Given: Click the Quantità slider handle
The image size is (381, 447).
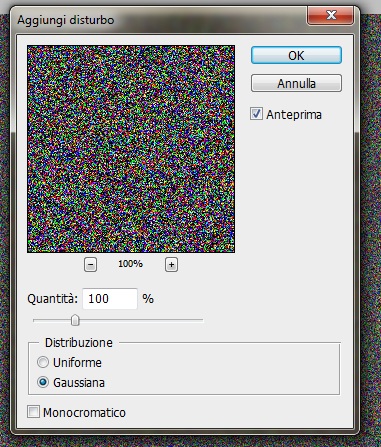Looking at the screenshot, I should [x=75, y=320].
